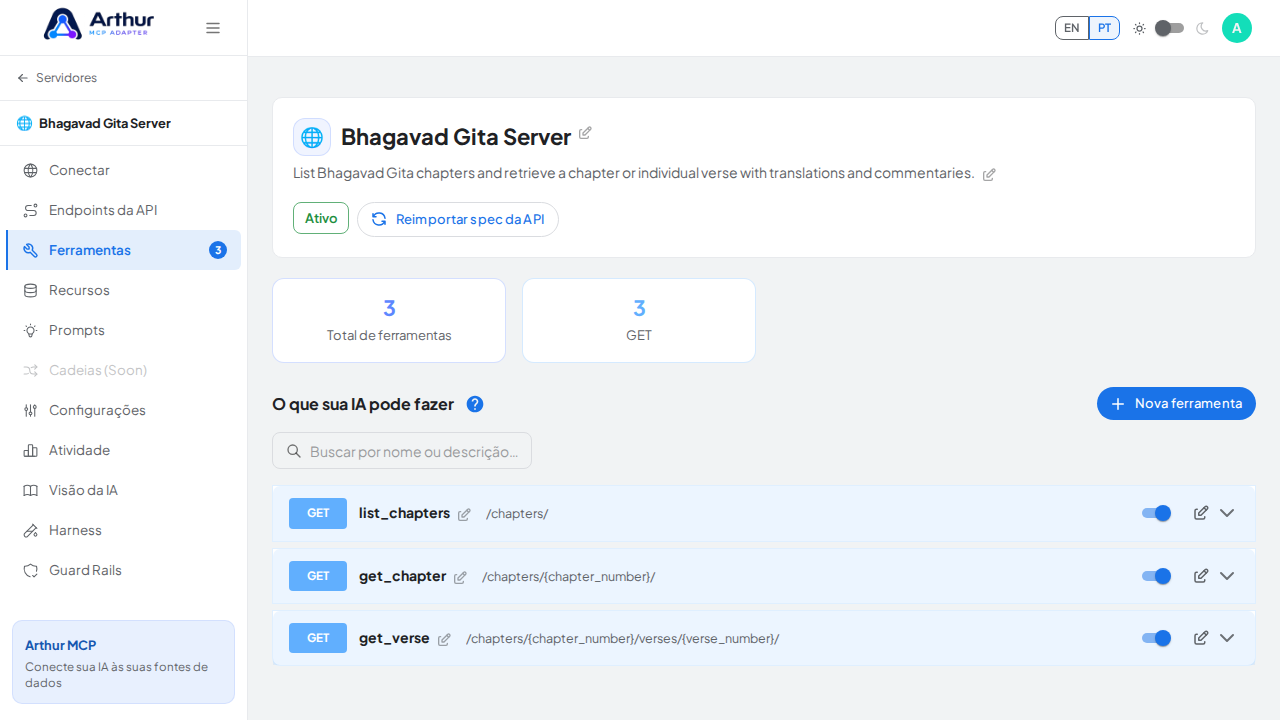Collapse sidebar with hamburger menu icon
Image resolution: width=1280 pixels, height=720 pixels.
click(213, 28)
